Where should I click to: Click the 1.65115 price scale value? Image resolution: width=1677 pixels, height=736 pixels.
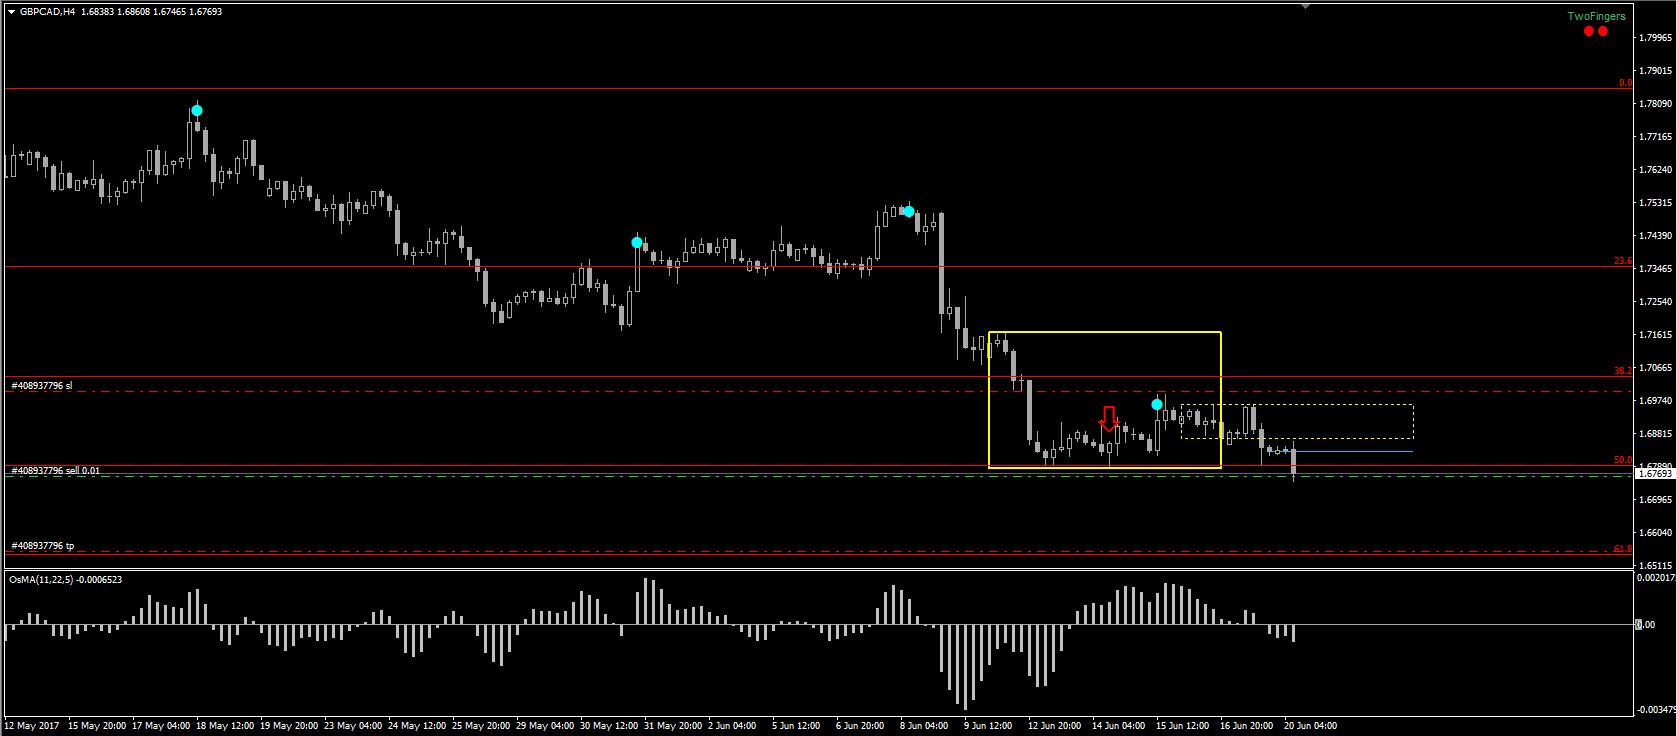click(1657, 565)
